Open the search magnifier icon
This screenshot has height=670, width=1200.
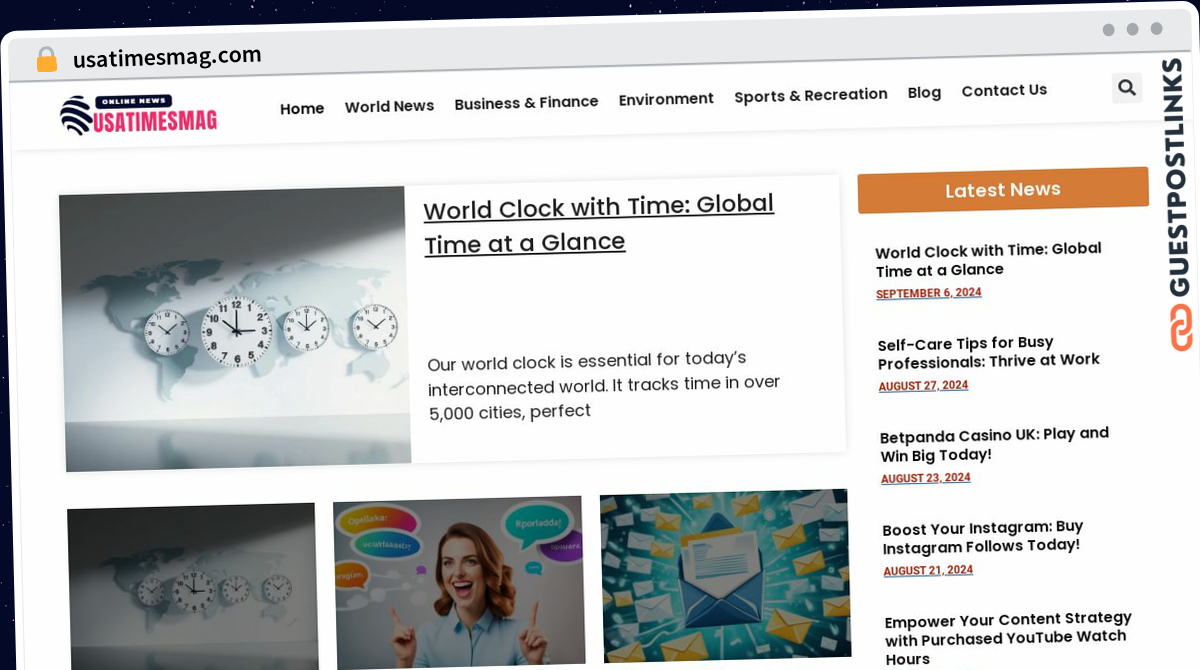(1127, 88)
